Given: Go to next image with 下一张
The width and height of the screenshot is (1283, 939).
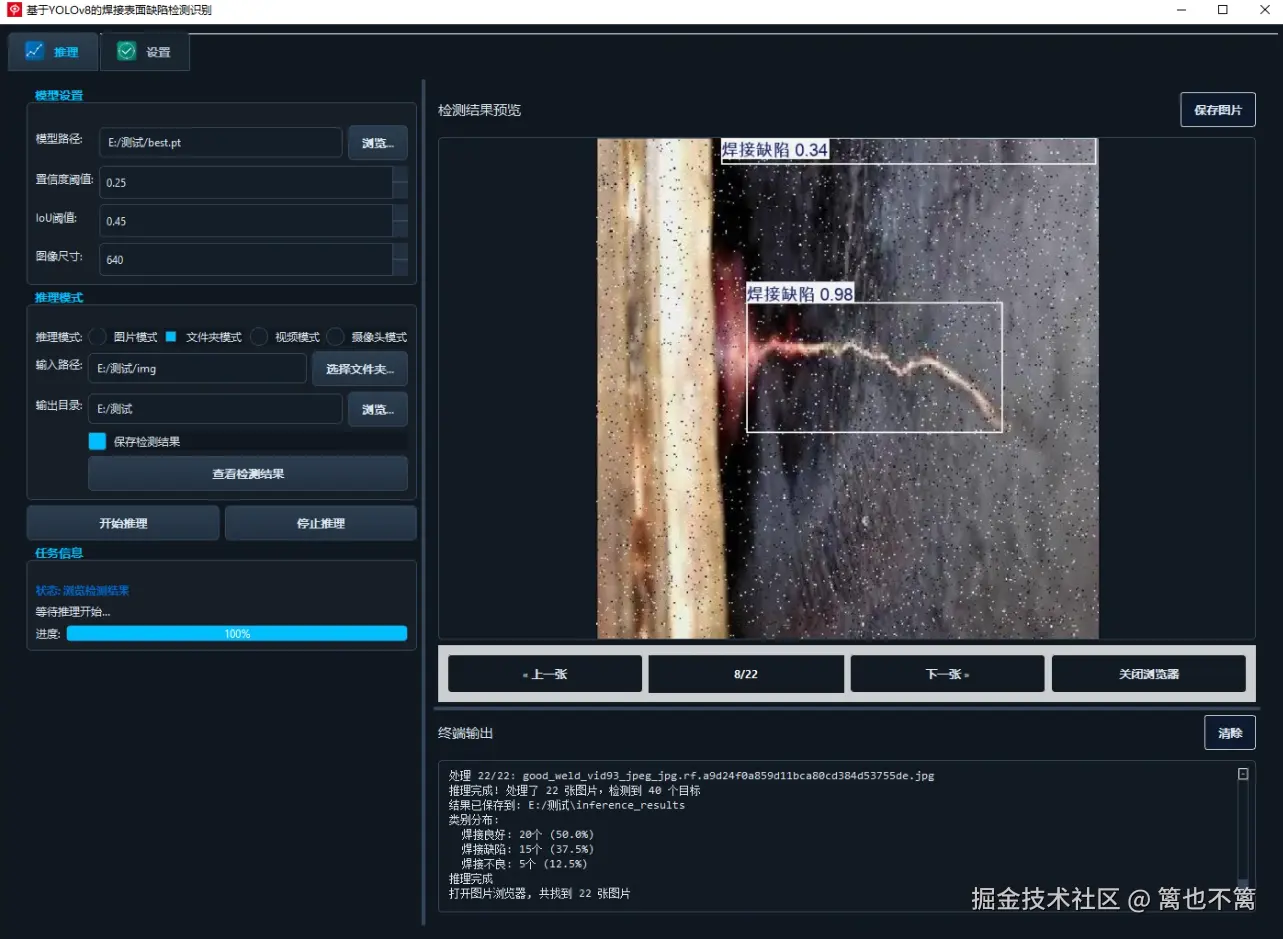Looking at the screenshot, I should pos(945,673).
